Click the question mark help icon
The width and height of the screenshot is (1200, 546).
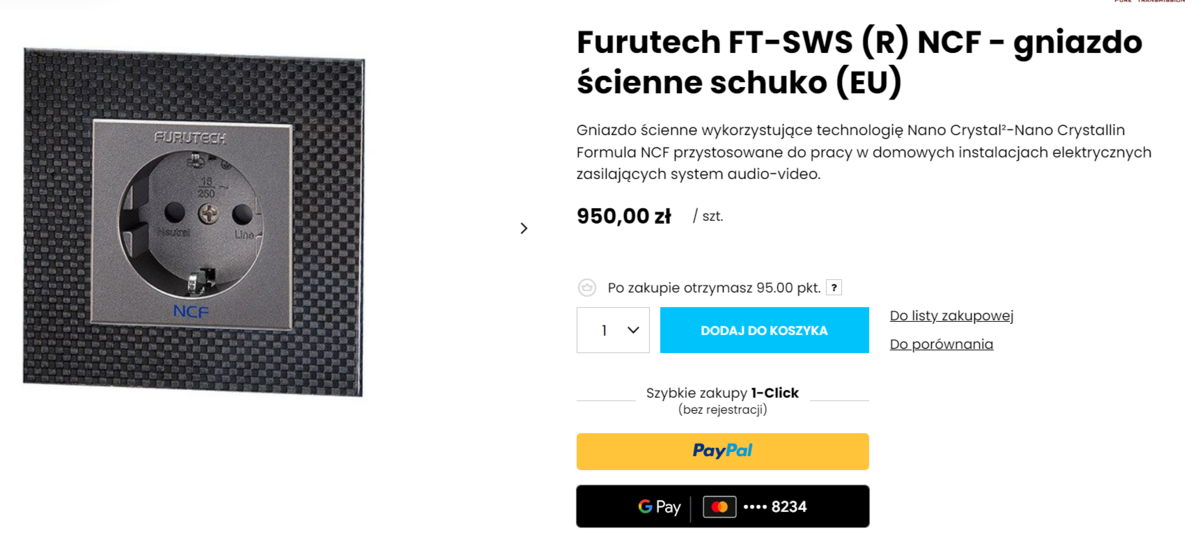coord(834,288)
